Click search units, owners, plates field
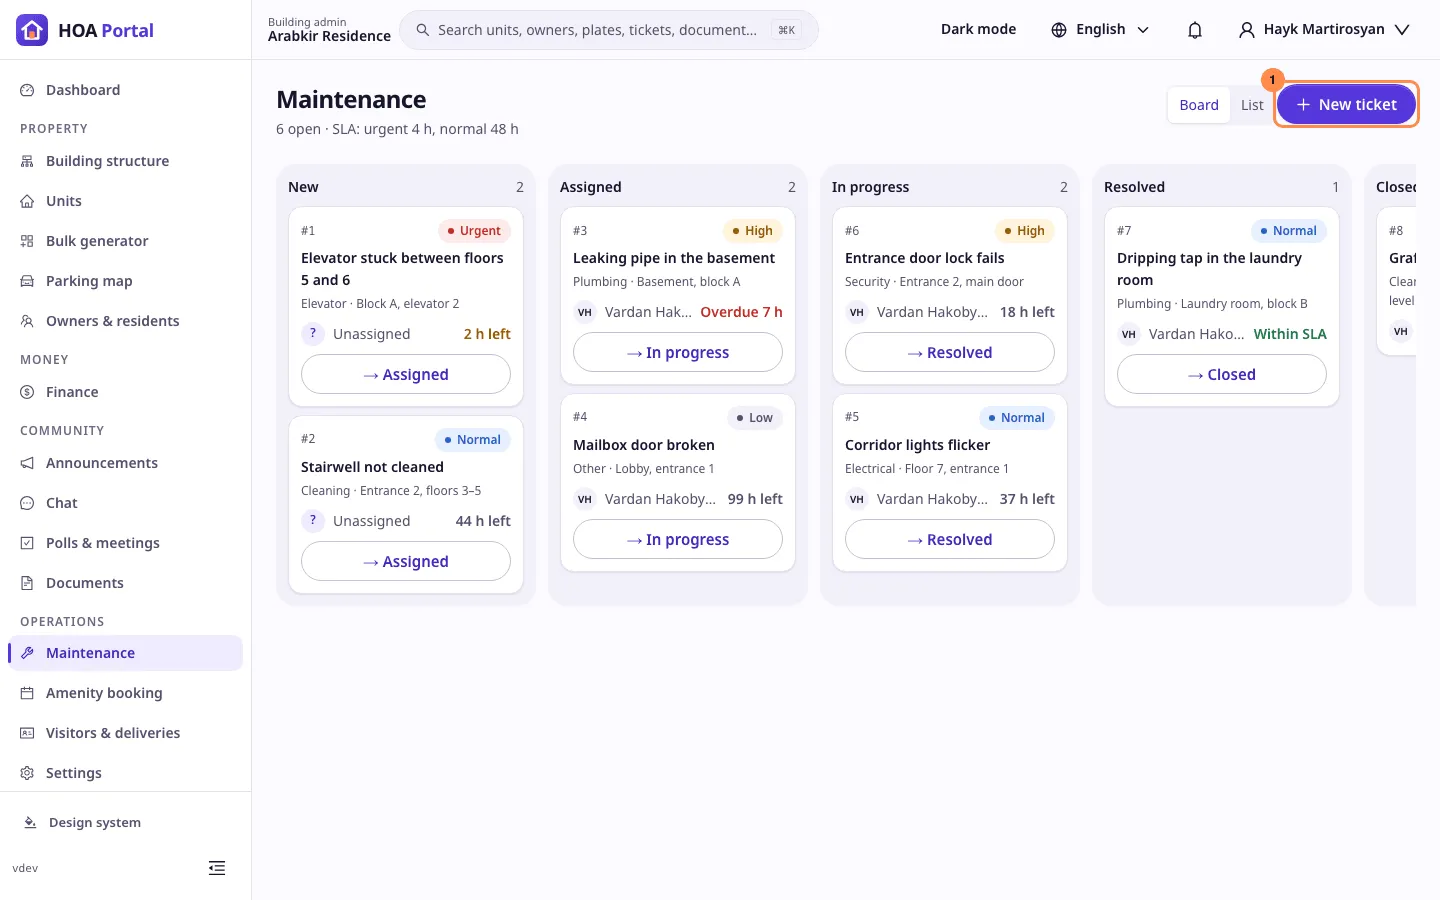1440x900 pixels. (x=609, y=30)
